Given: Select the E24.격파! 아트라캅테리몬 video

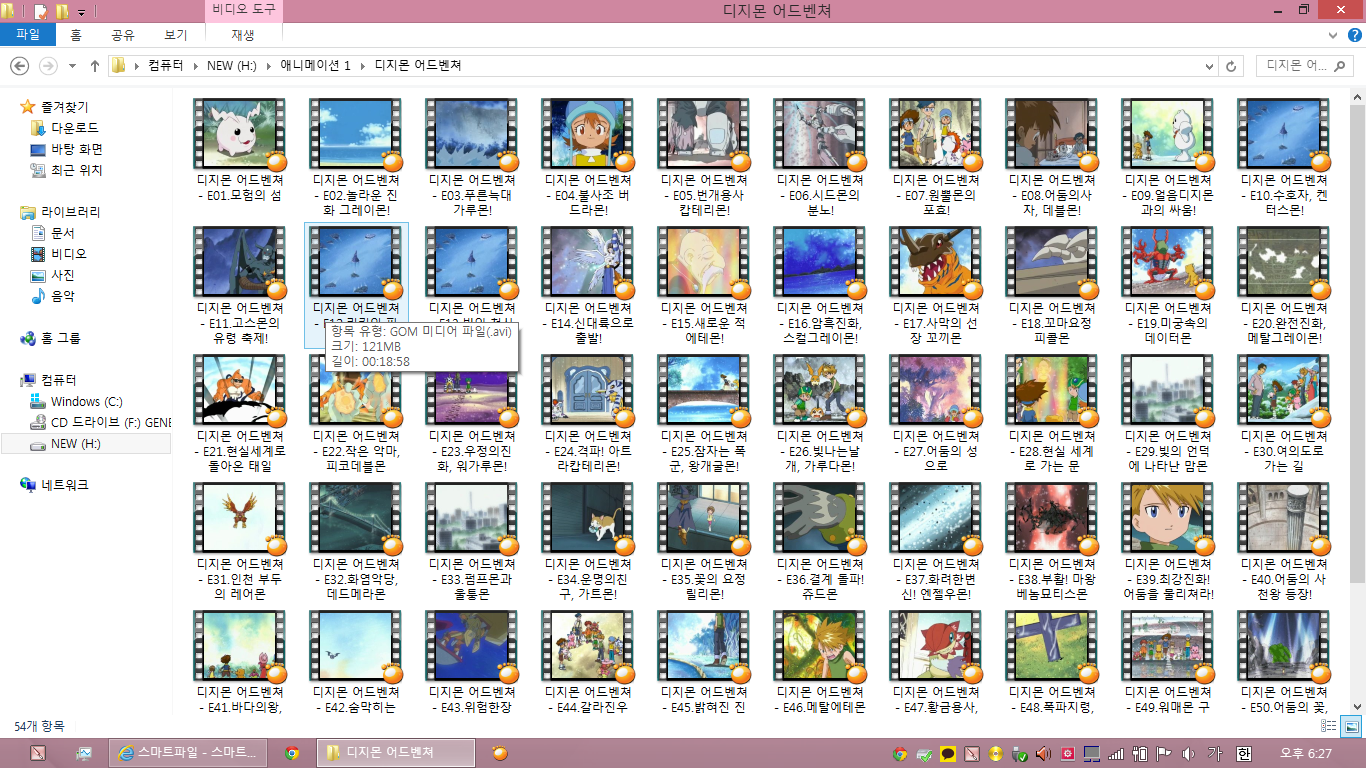Looking at the screenshot, I should 588,414.
